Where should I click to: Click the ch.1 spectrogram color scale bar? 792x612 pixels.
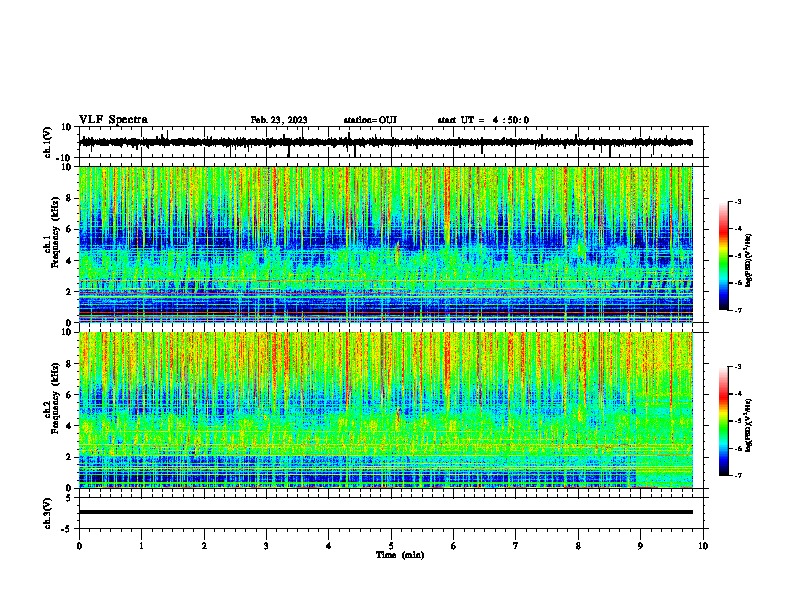click(x=724, y=256)
